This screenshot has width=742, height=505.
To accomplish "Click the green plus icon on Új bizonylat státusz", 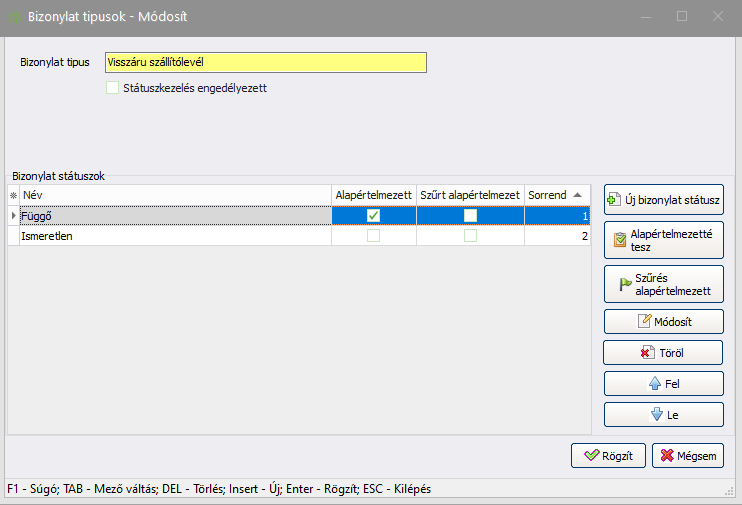I will 614,200.
